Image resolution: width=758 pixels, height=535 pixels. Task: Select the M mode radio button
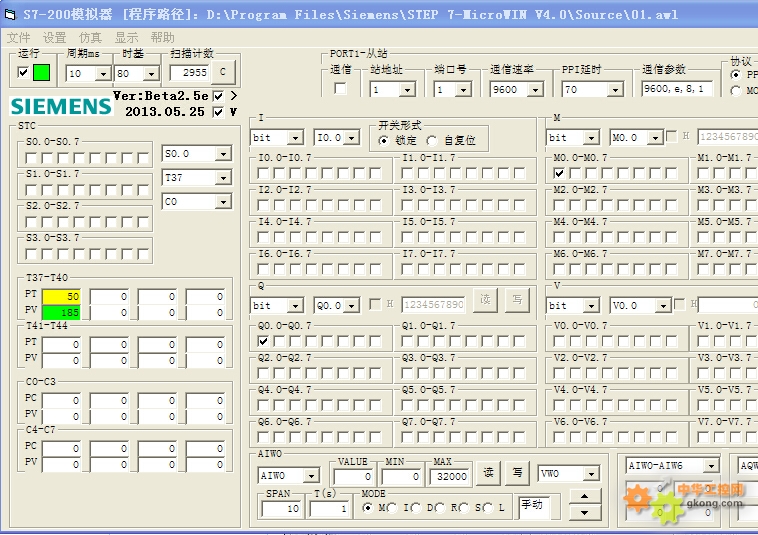click(368, 507)
